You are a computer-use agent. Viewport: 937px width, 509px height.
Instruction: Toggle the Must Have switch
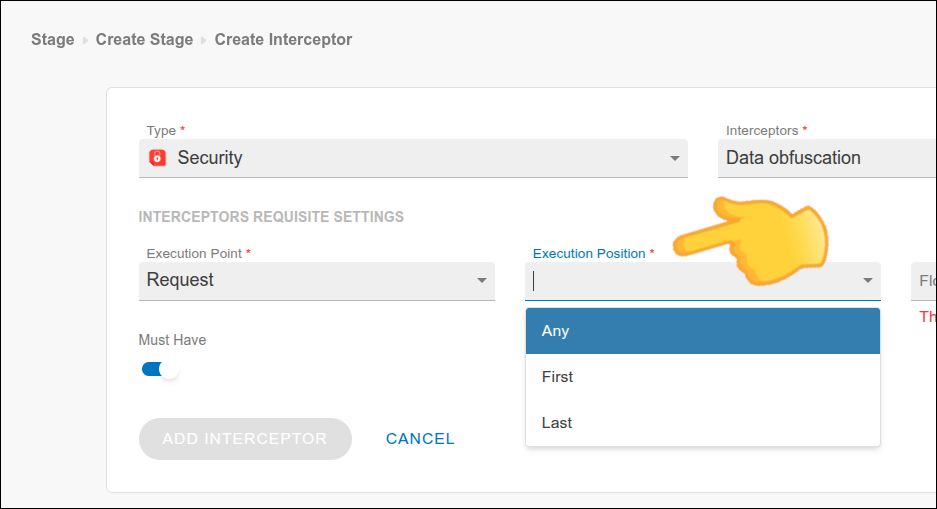160,369
